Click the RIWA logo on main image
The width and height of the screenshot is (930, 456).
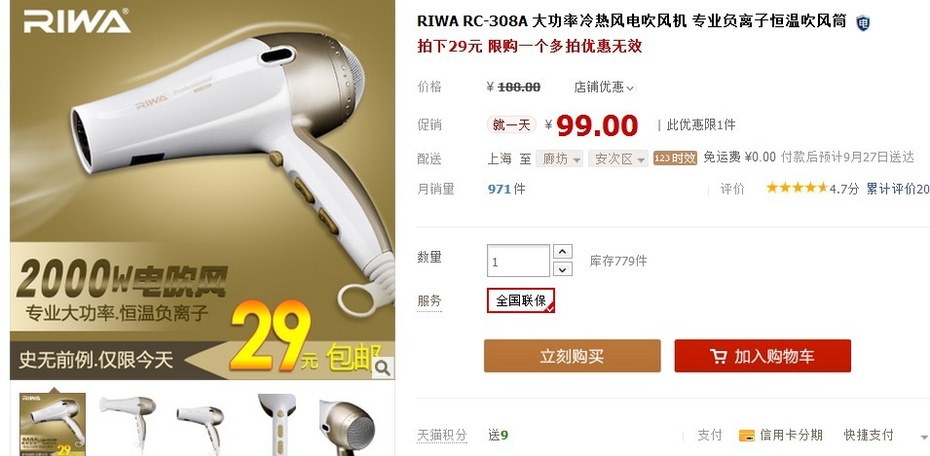[x=76, y=21]
